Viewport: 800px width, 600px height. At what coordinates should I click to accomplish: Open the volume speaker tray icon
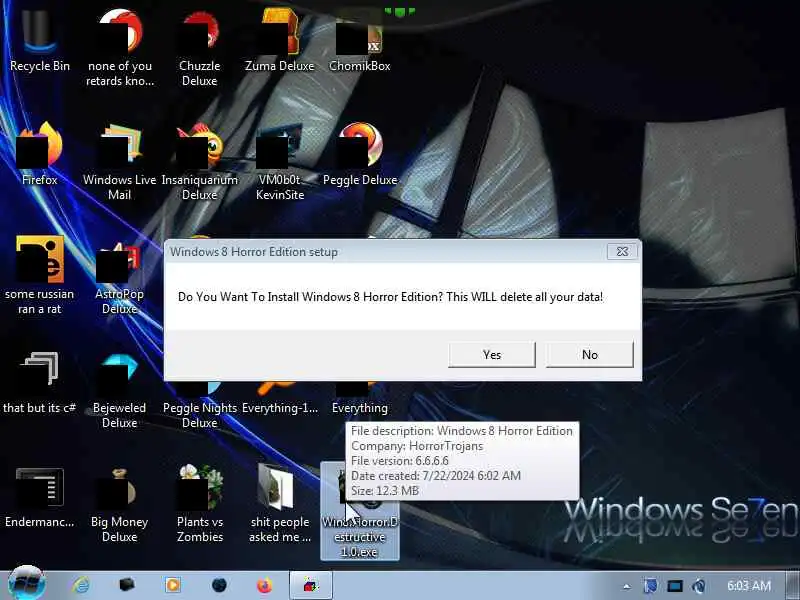[x=698, y=586]
